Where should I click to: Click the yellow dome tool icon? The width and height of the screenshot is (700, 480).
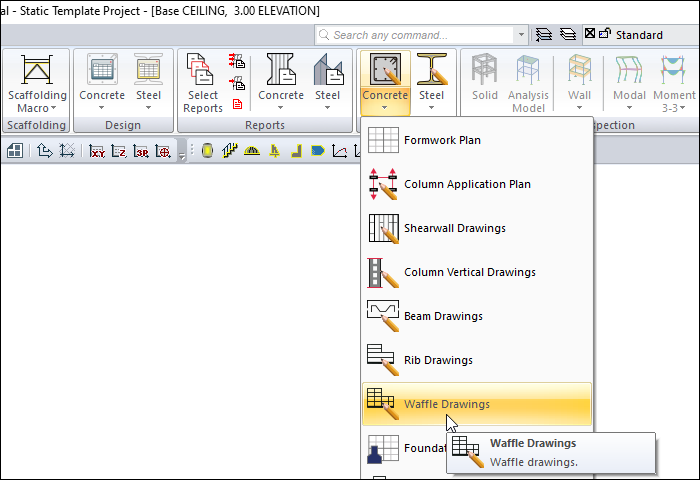click(x=252, y=151)
